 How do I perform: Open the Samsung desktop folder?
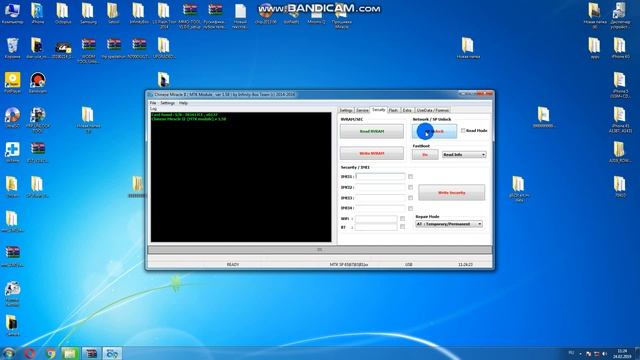88,12
